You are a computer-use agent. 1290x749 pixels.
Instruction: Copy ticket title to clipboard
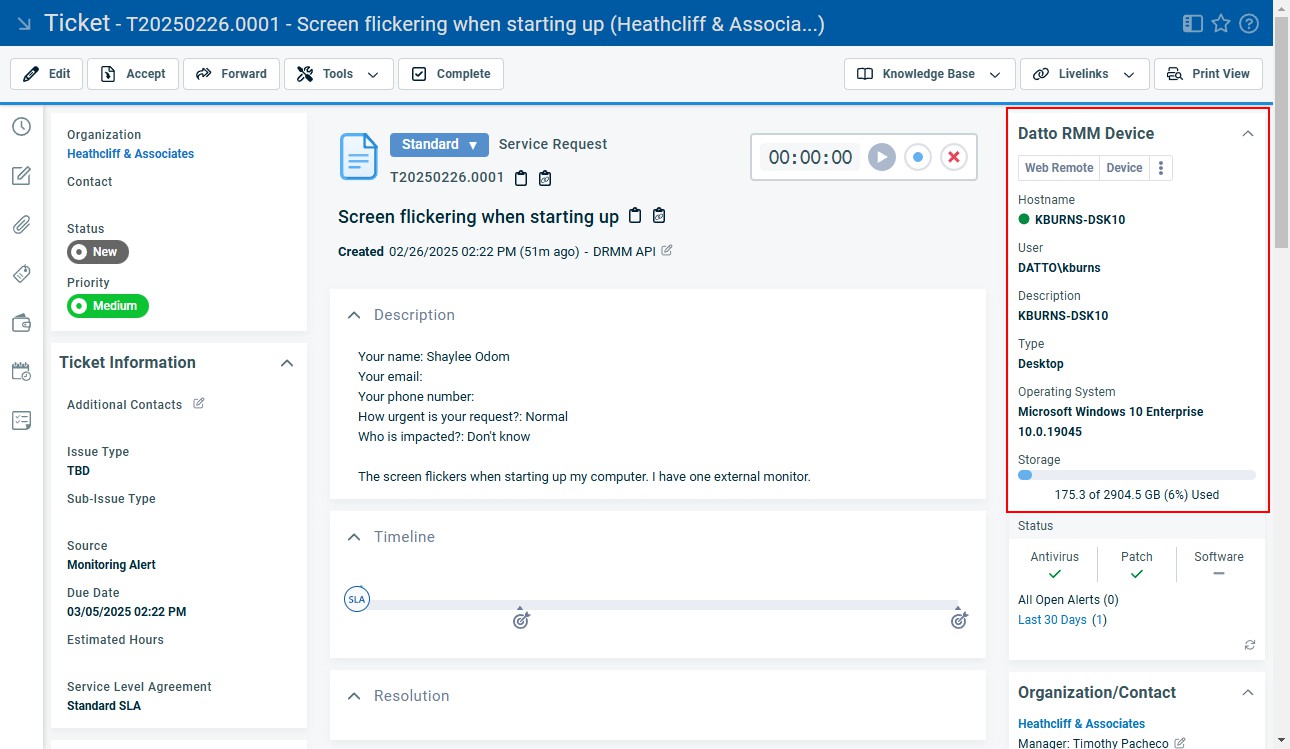click(635, 216)
